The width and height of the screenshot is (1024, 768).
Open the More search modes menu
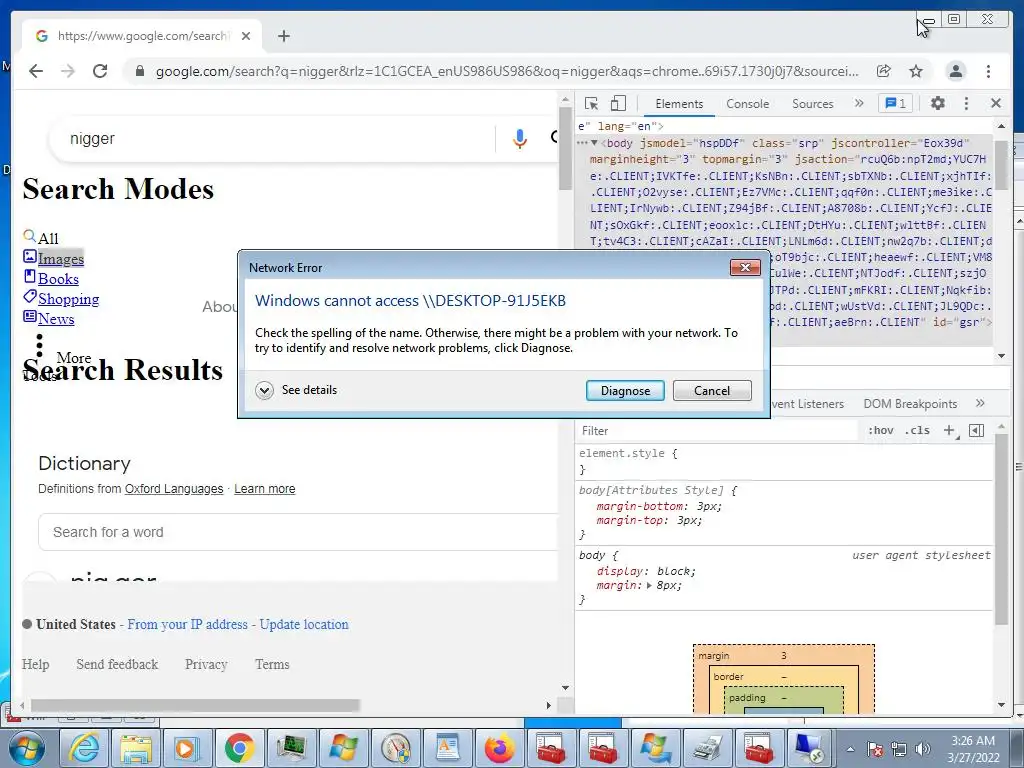[73, 358]
